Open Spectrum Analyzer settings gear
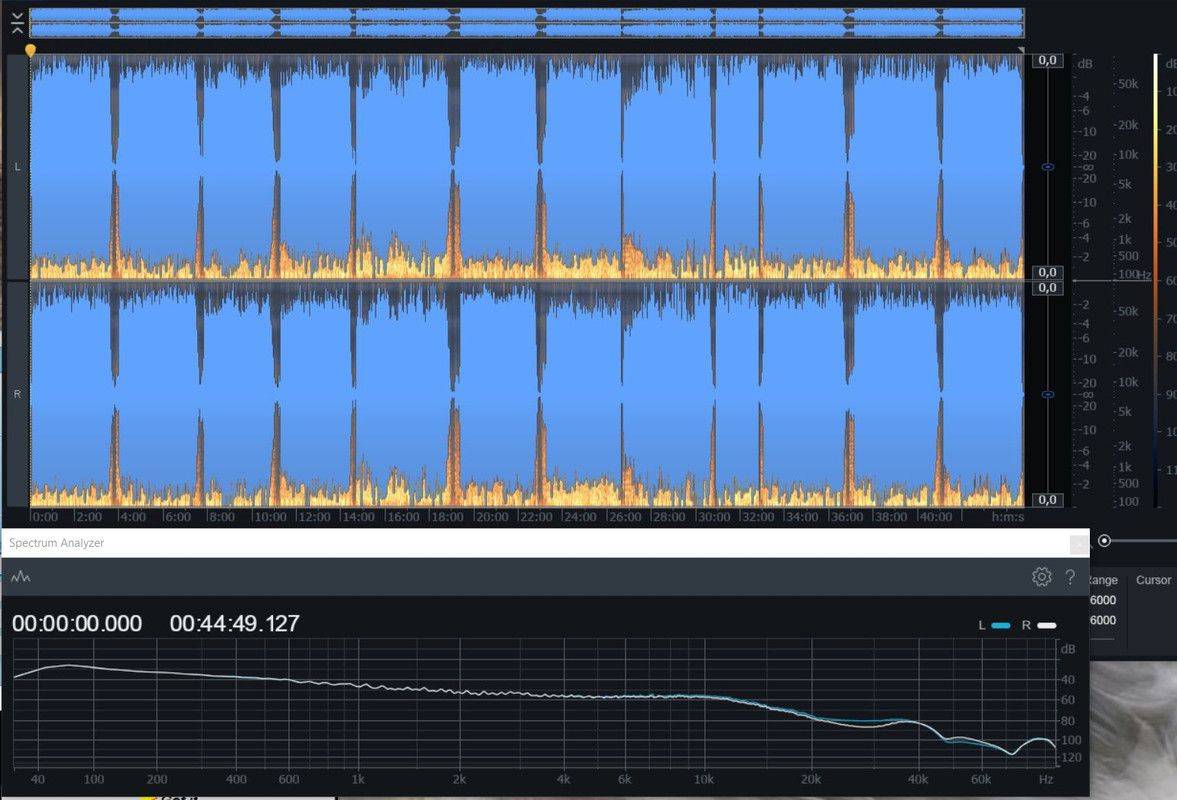This screenshot has height=800, width=1177. click(x=1041, y=576)
